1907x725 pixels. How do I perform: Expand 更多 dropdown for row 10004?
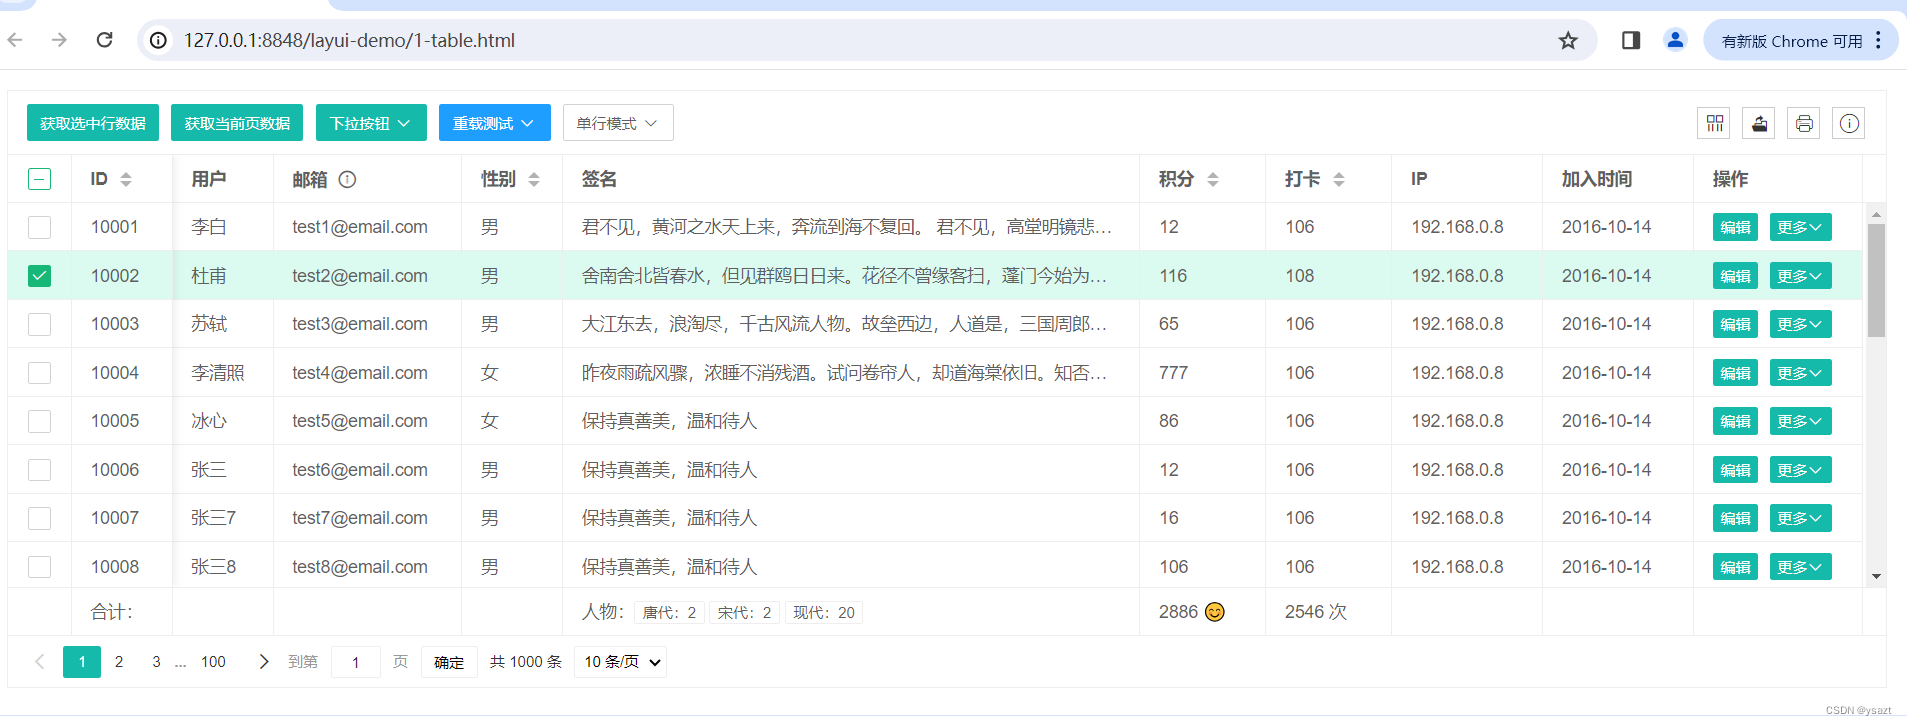[x=1800, y=373]
